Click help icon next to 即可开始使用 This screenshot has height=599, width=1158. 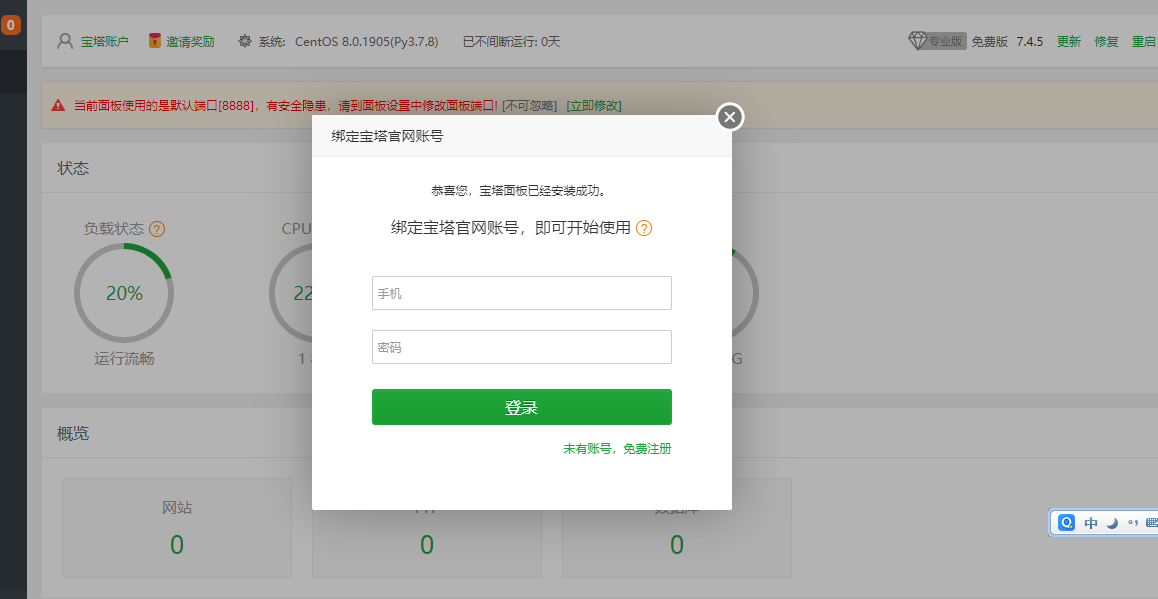coord(644,228)
